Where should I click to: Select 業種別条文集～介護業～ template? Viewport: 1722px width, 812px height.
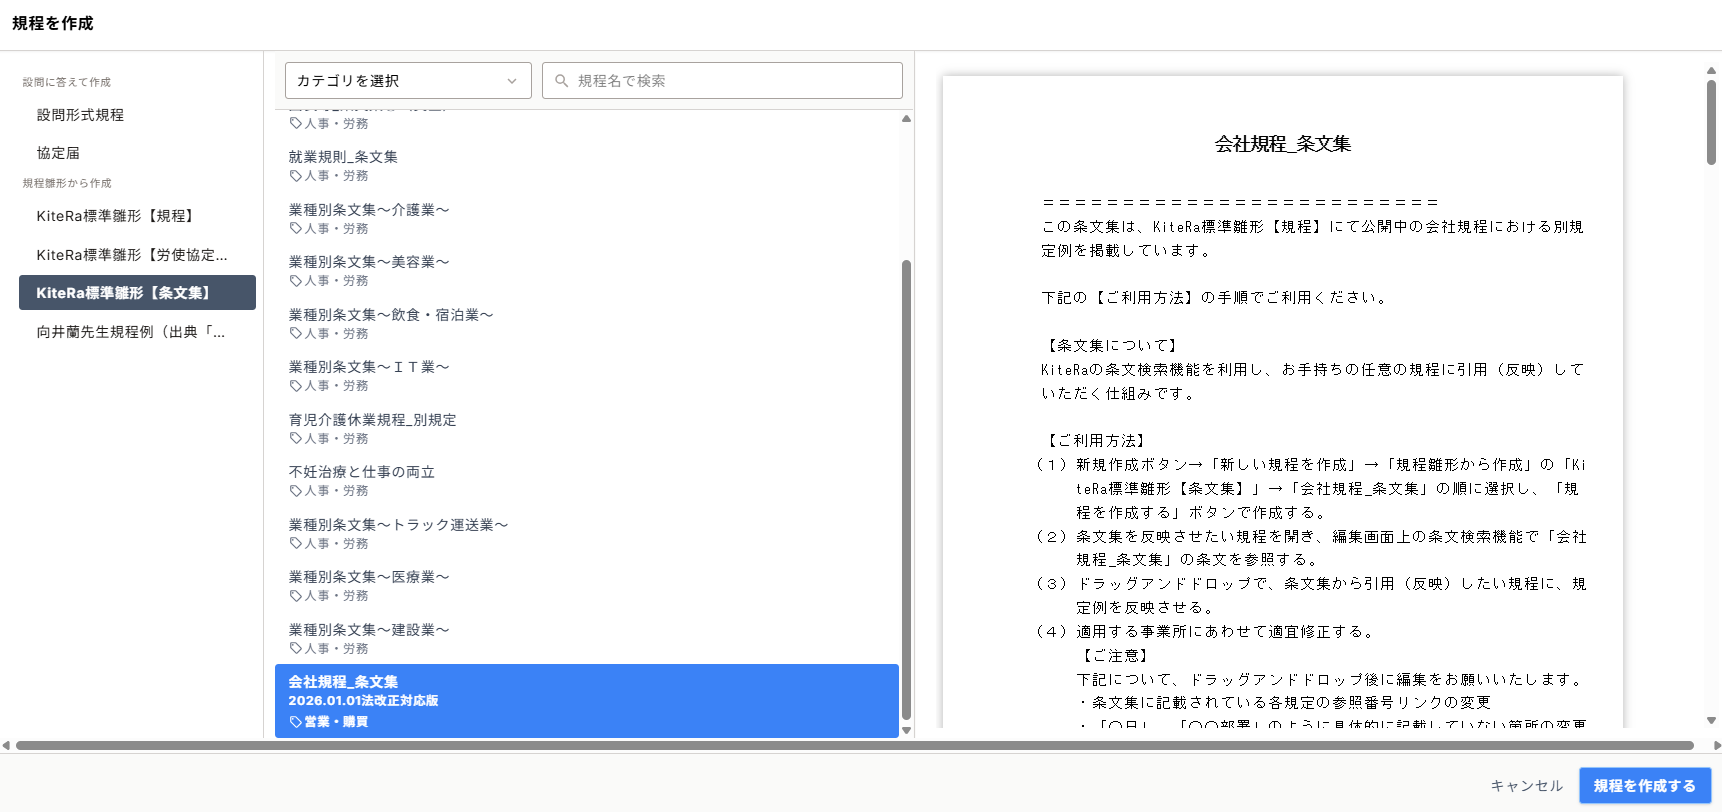point(587,218)
